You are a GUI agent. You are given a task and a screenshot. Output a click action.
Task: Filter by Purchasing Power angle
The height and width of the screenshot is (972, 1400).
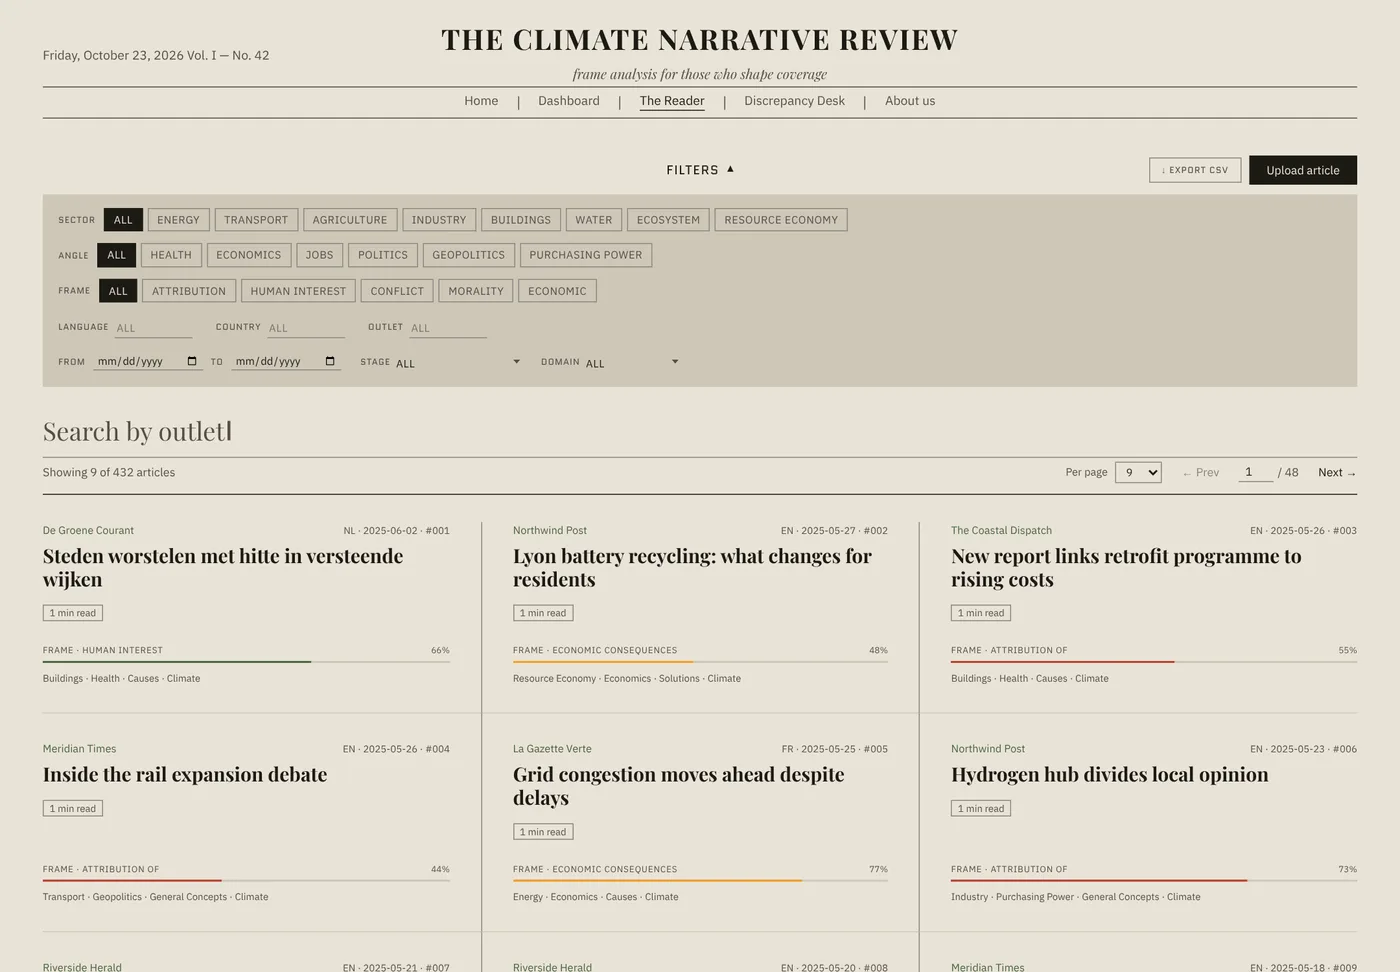pos(586,255)
